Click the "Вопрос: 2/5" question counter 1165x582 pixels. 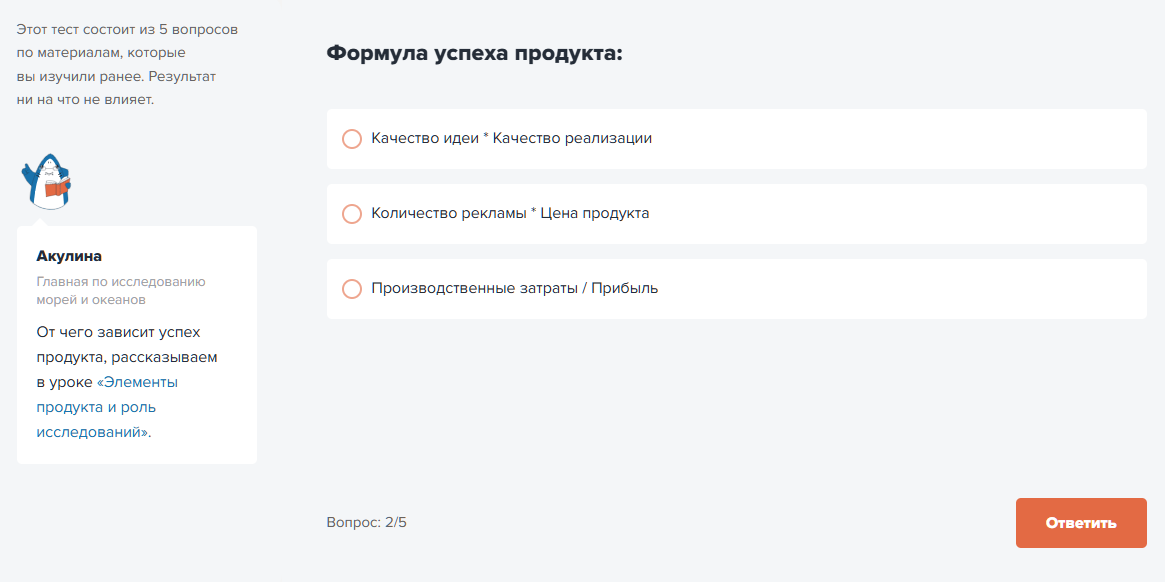tap(366, 523)
